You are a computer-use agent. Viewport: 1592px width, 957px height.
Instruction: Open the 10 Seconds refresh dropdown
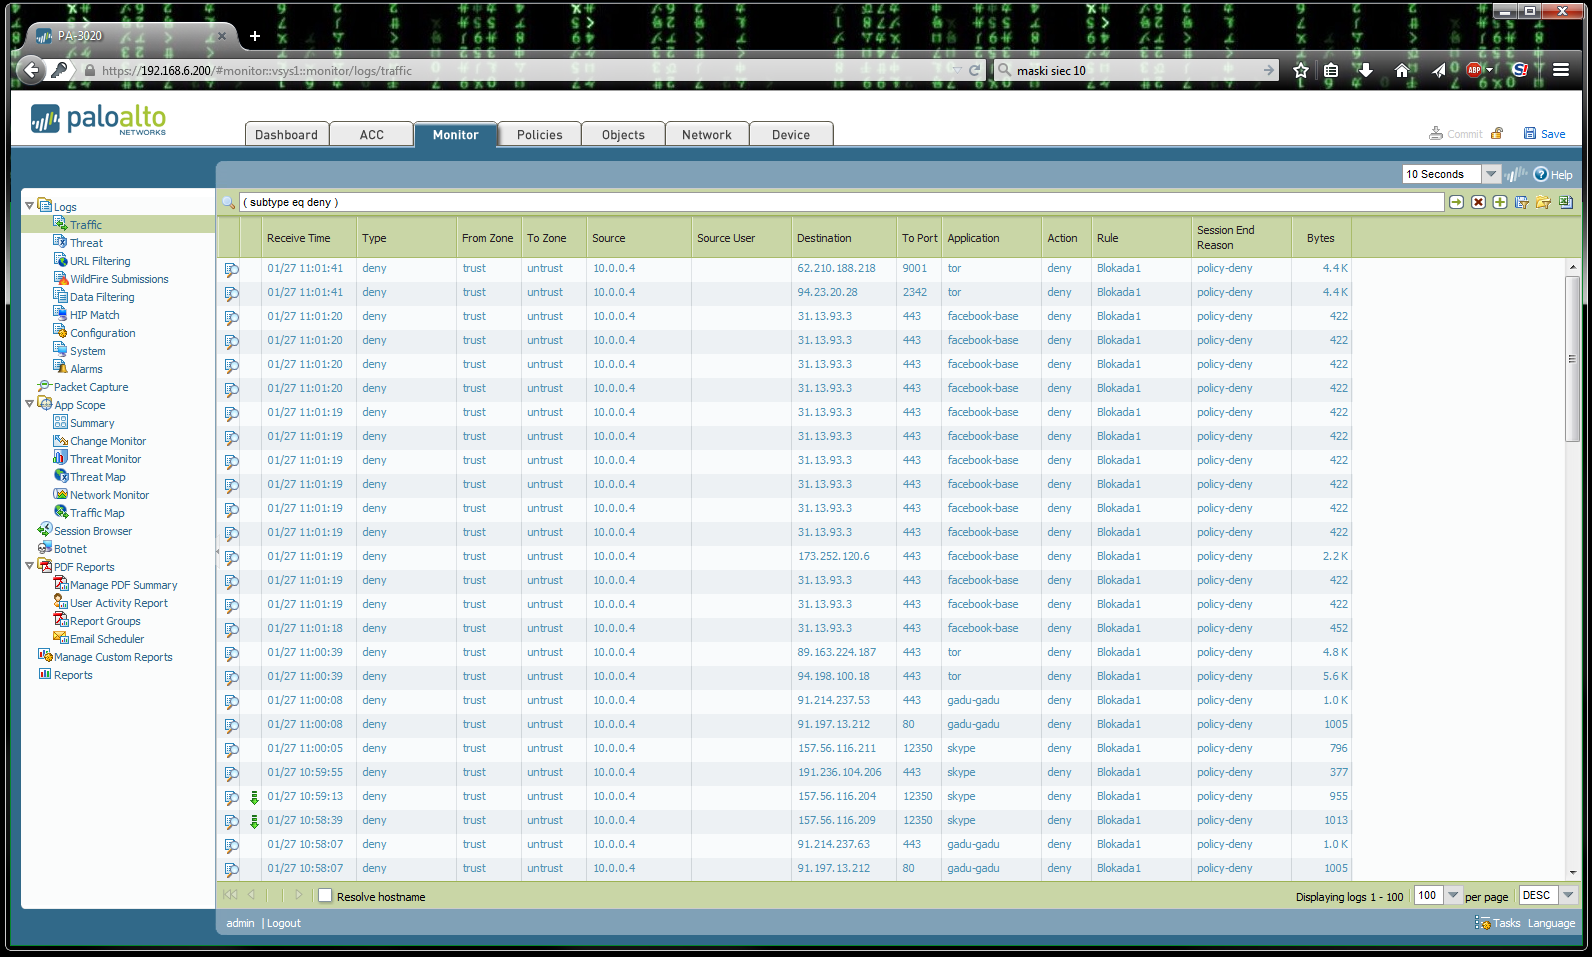1491,174
